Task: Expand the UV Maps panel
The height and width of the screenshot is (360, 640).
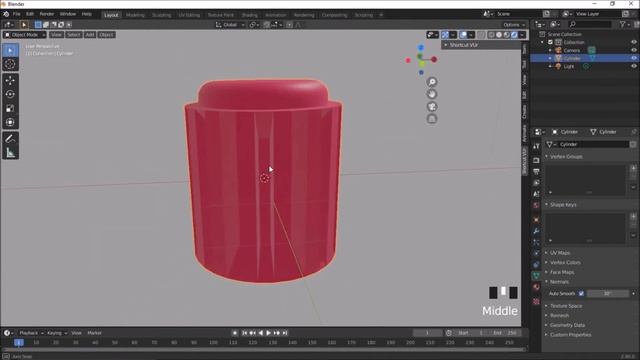Action: tap(560, 253)
